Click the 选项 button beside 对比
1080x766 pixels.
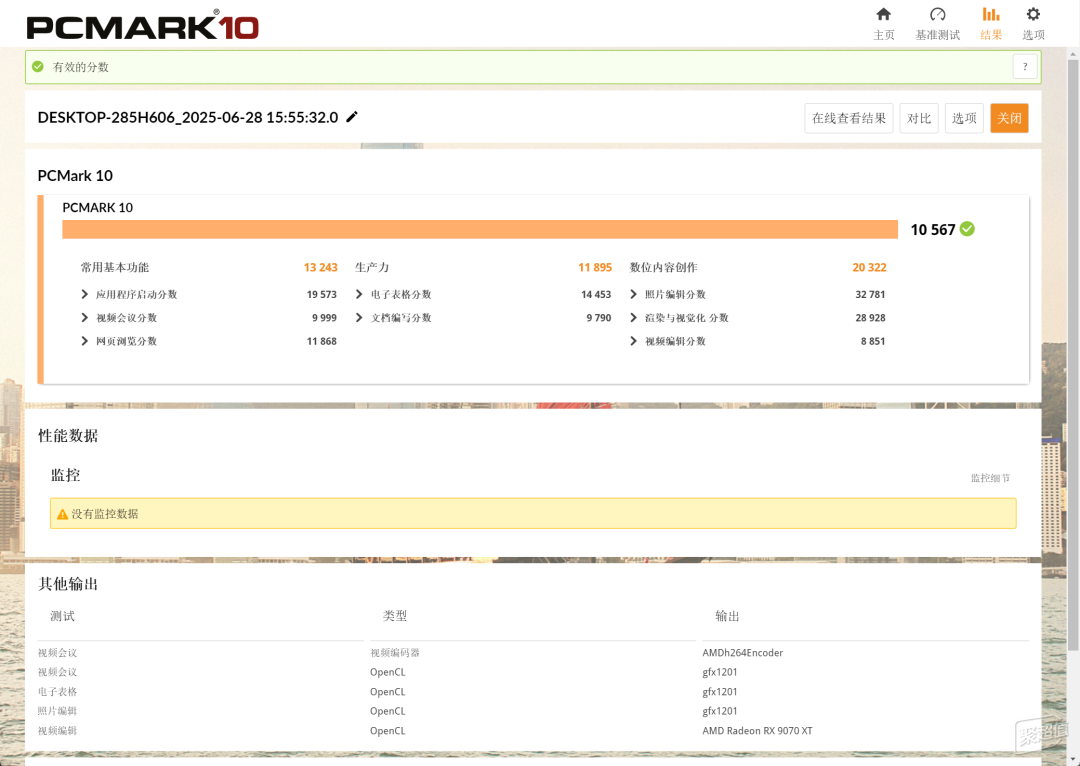(x=964, y=118)
